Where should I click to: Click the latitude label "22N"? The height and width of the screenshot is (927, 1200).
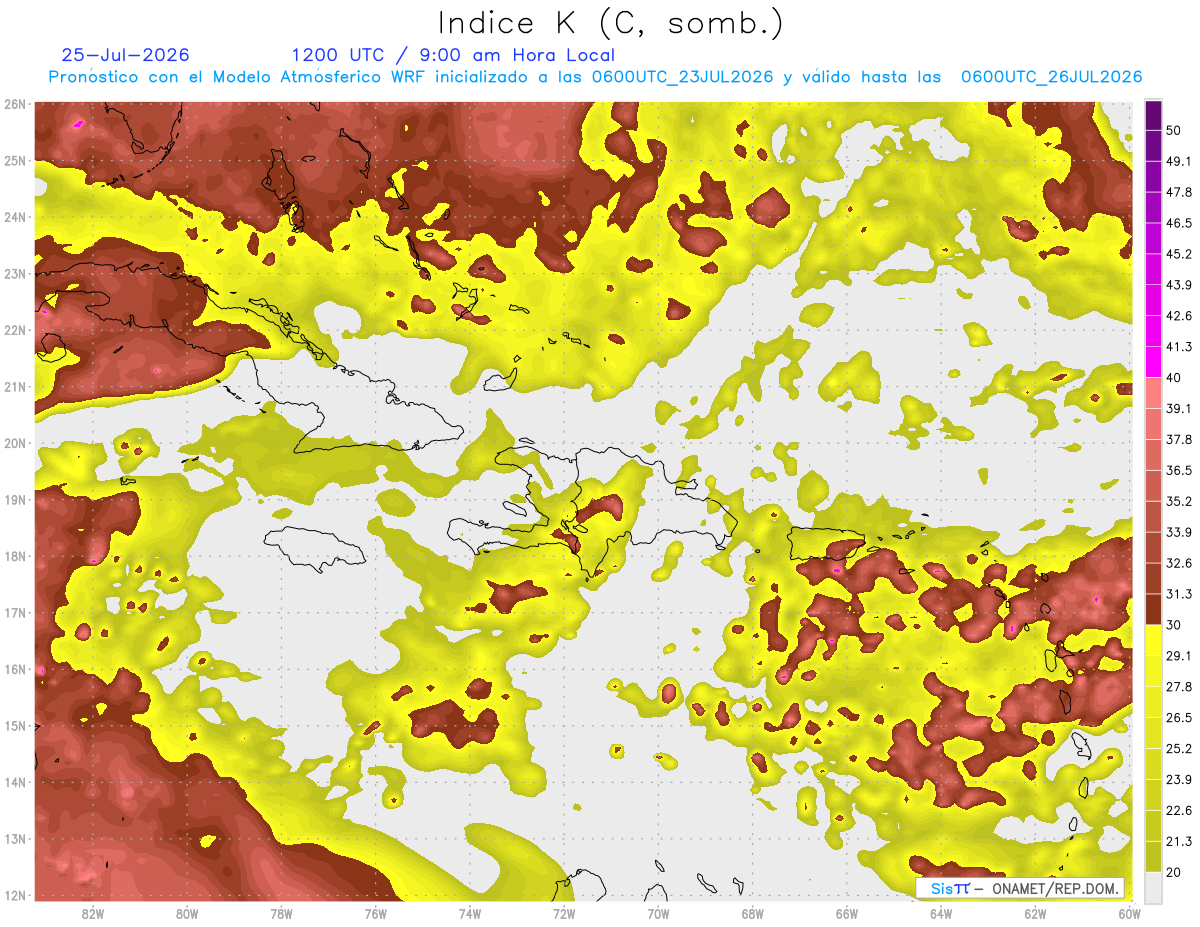point(15,330)
